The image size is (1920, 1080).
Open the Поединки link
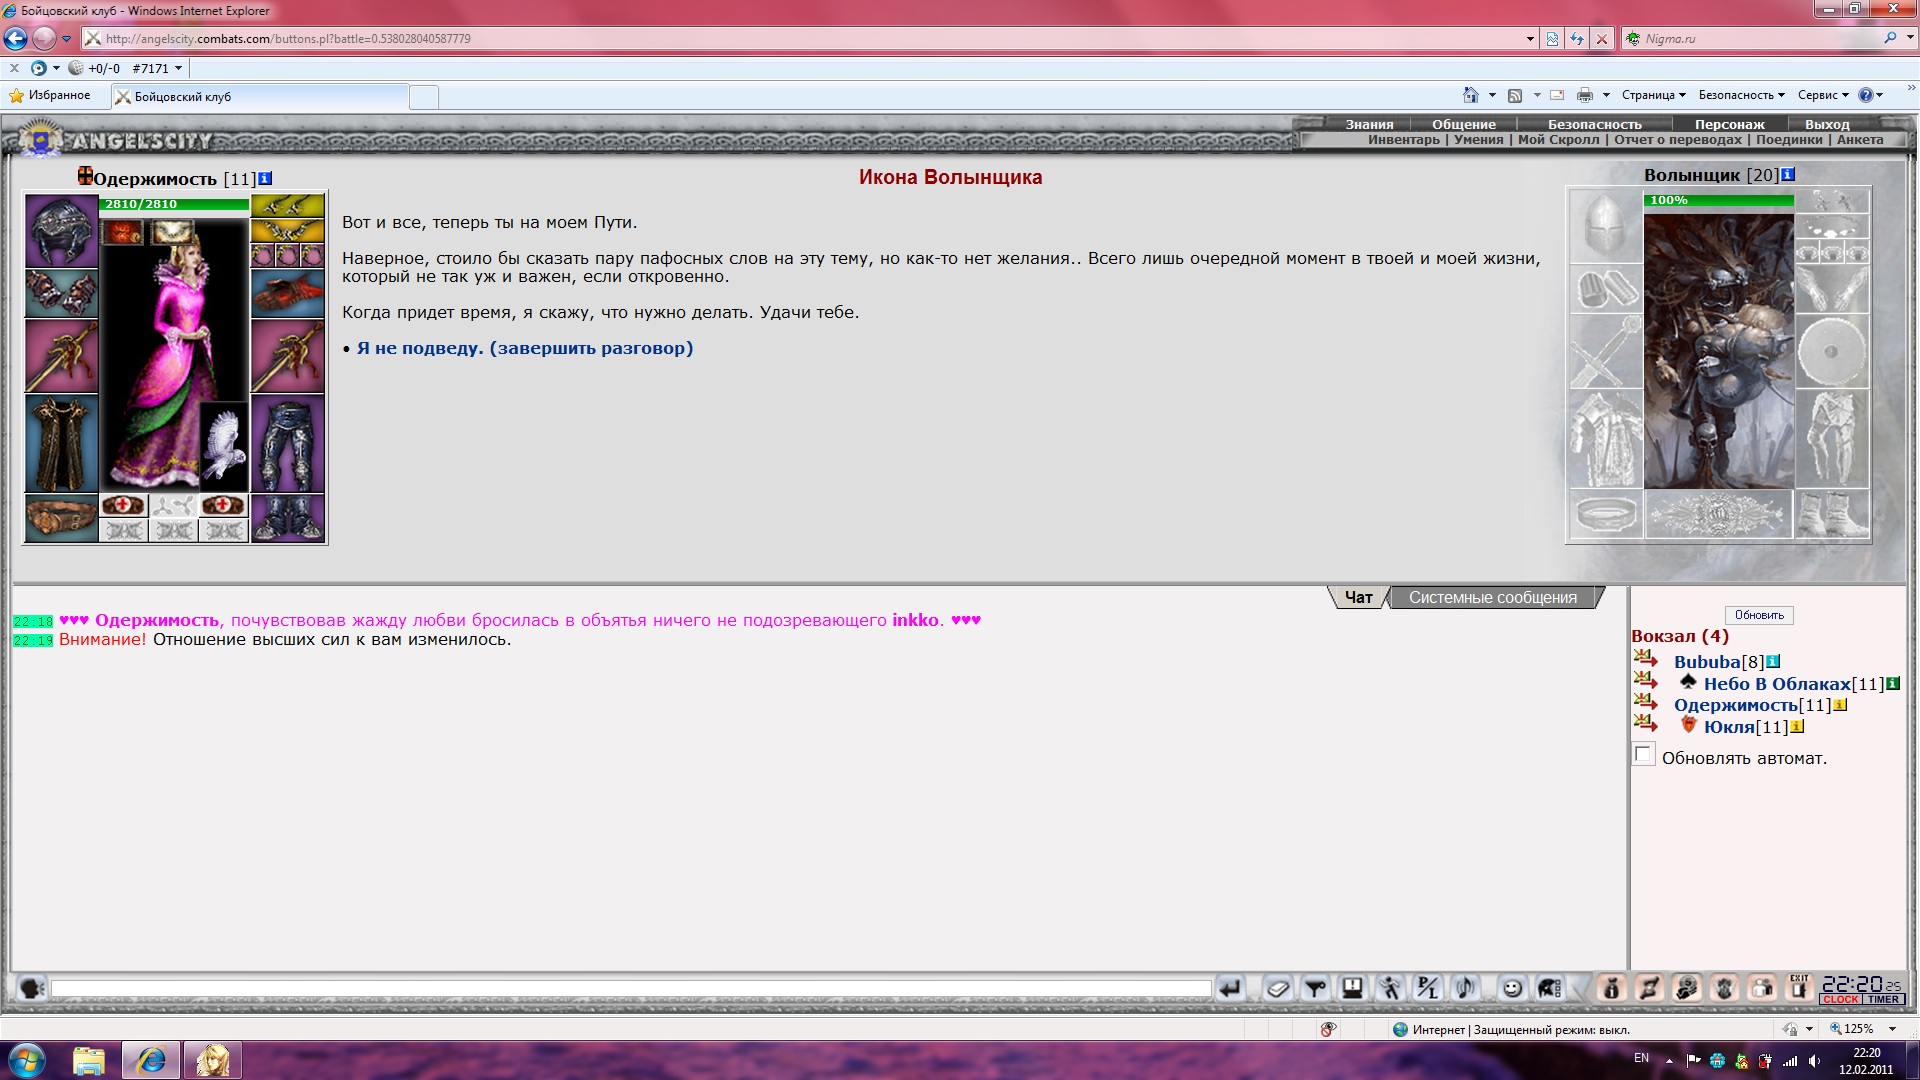(x=1789, y=140)
